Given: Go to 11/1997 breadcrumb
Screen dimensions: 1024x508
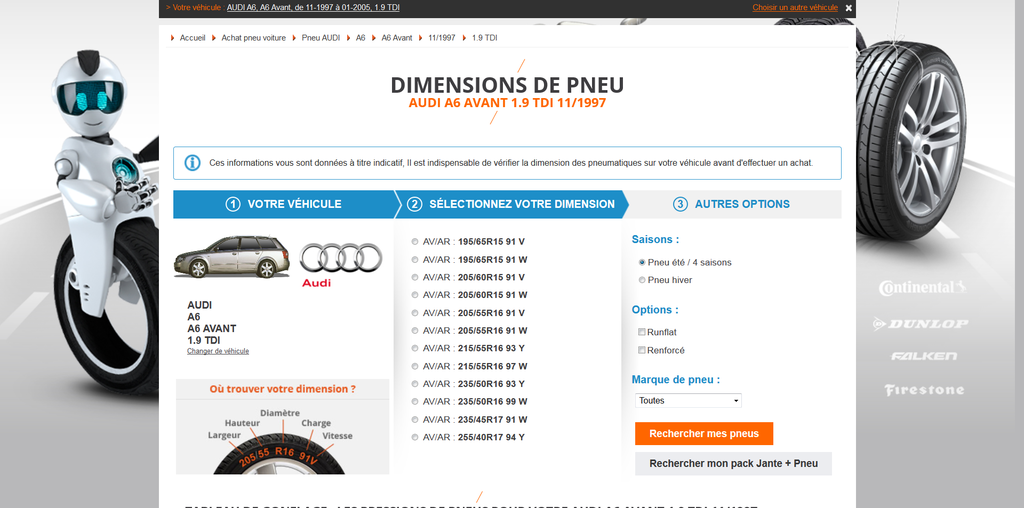Looking at the screenshot, I should point(442,38).
